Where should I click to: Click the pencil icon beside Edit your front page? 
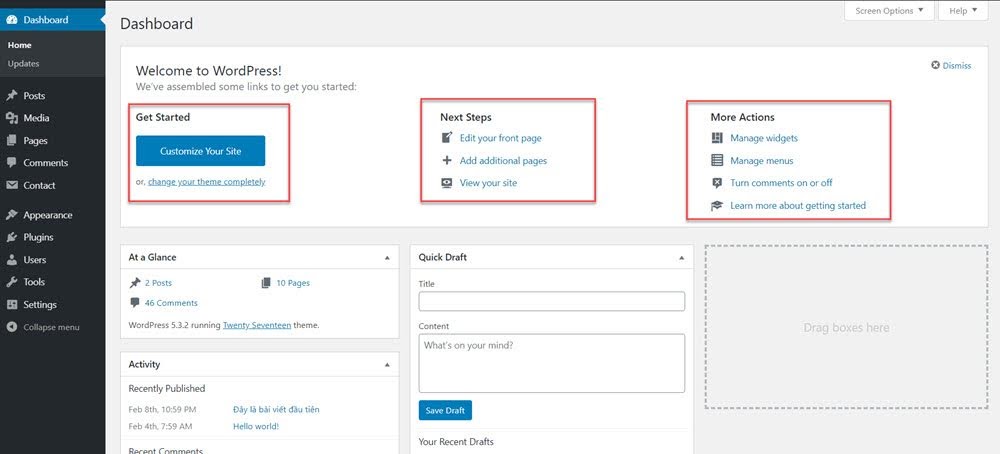pos(447,138)
